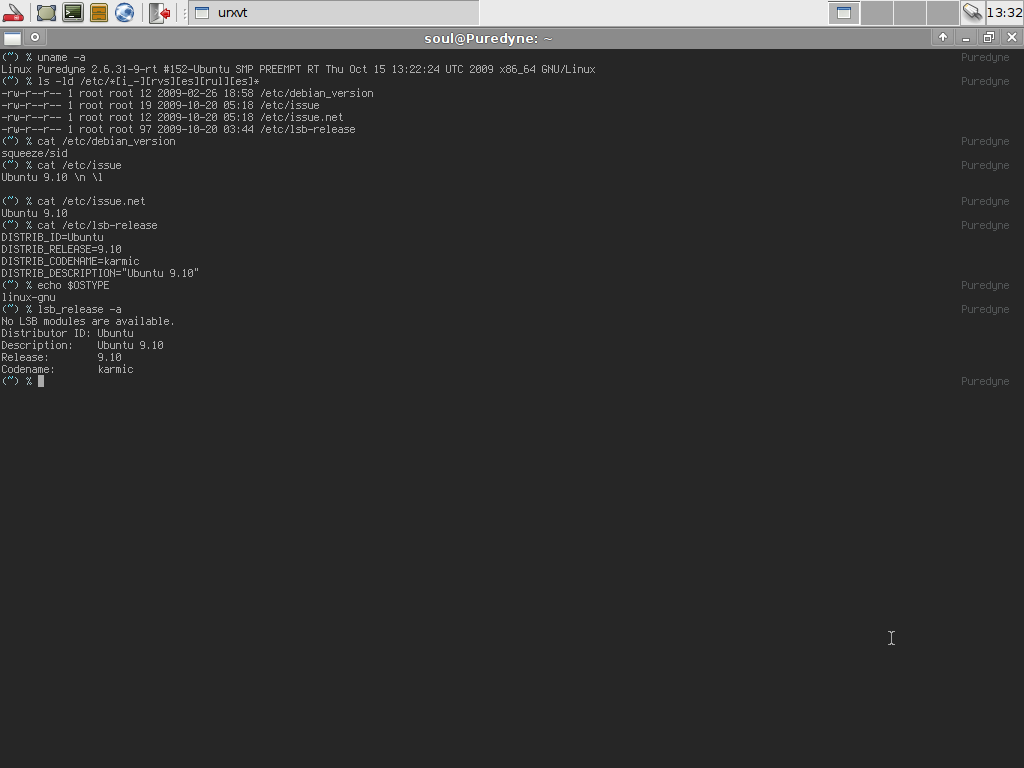Click the show desktop icon in panel
The height and width of the screenshot is (768, 1024).
point(46,12)
